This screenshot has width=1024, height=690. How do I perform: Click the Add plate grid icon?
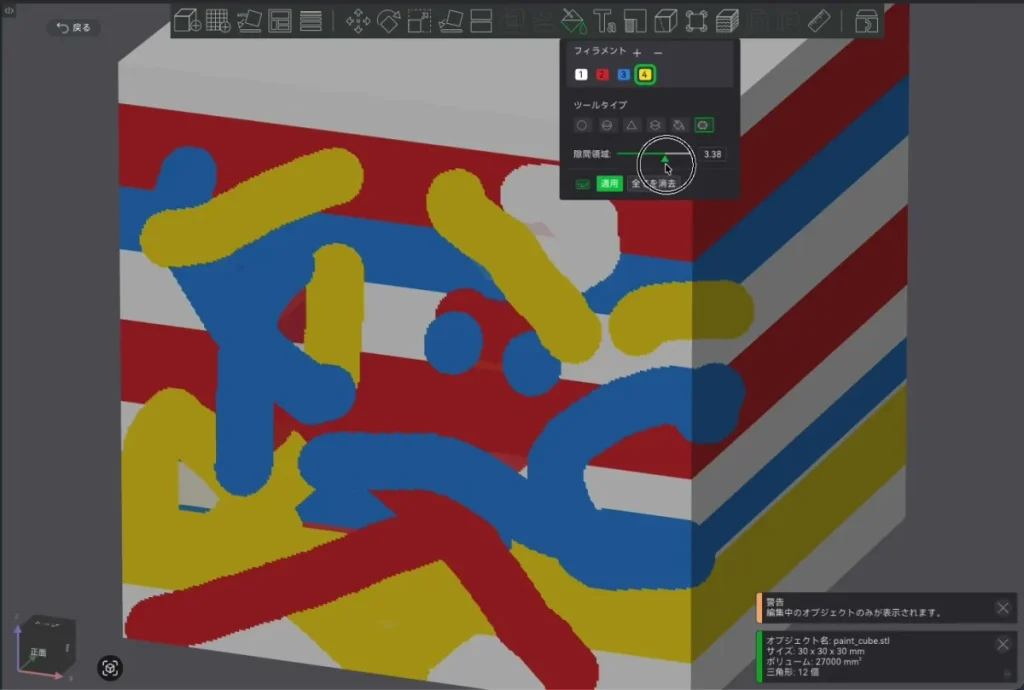218,21
